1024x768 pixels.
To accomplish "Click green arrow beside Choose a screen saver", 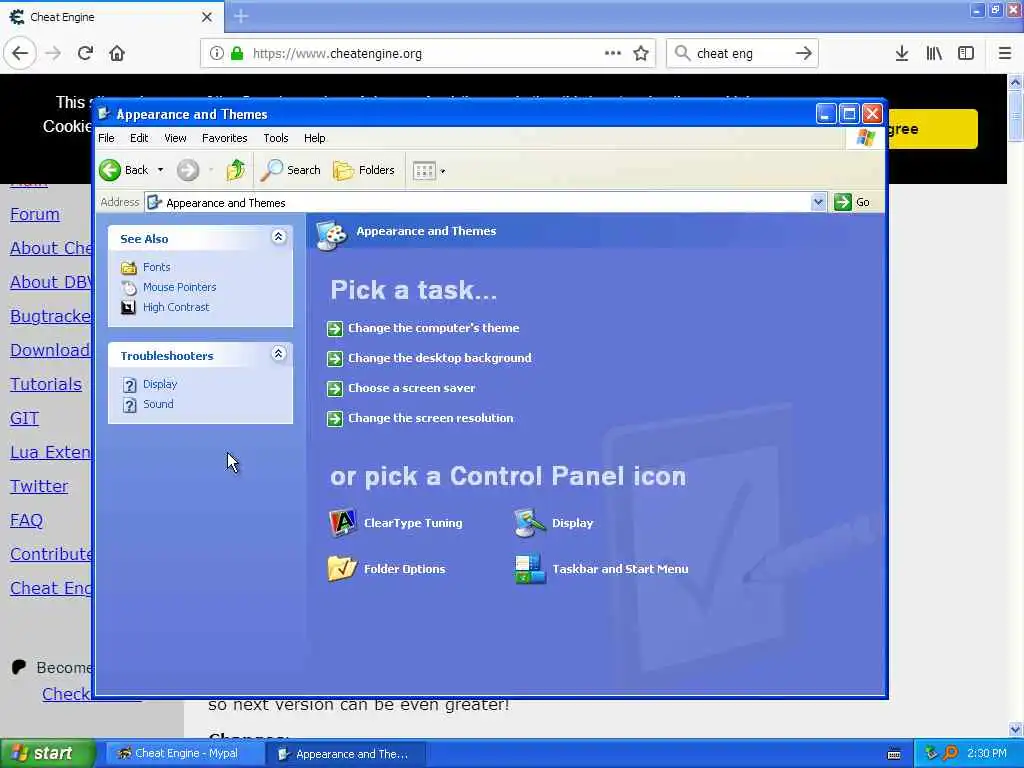I will click(334, 389).
